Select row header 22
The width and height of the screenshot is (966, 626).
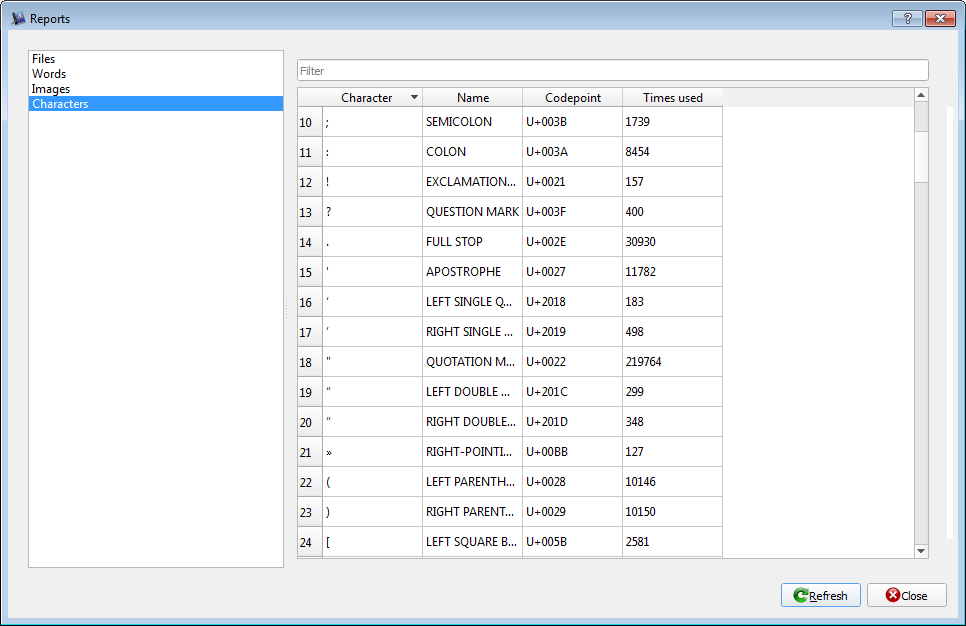click(310, 482)
